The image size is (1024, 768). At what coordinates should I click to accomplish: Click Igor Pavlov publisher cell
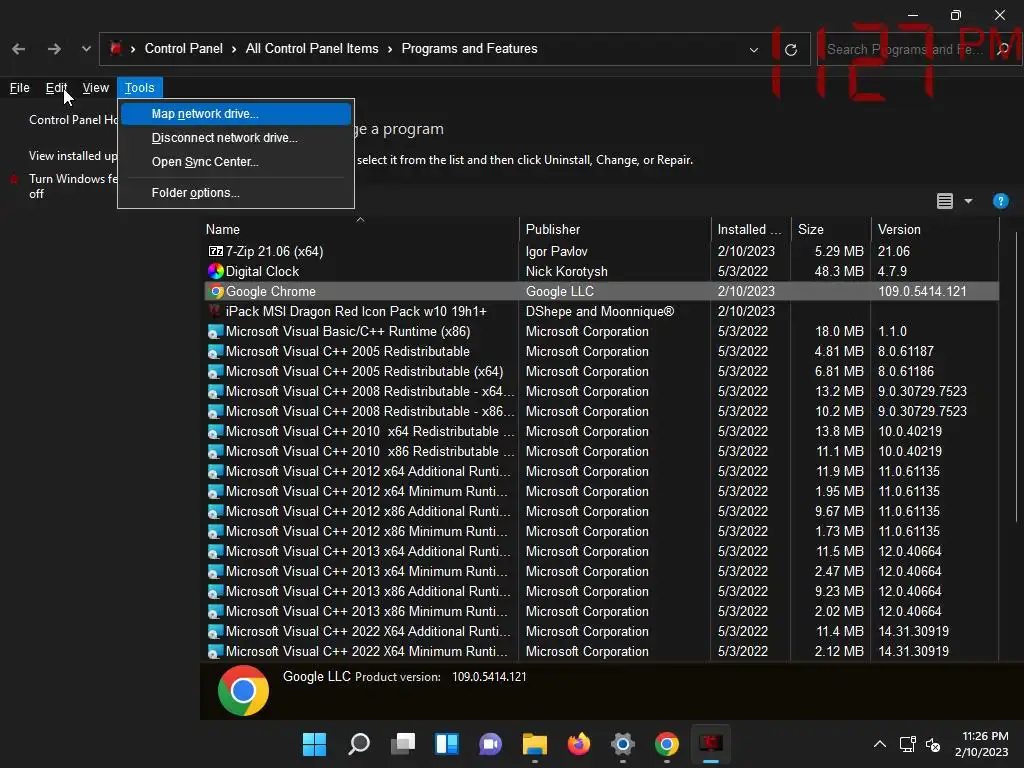click(x=556, y=251)
